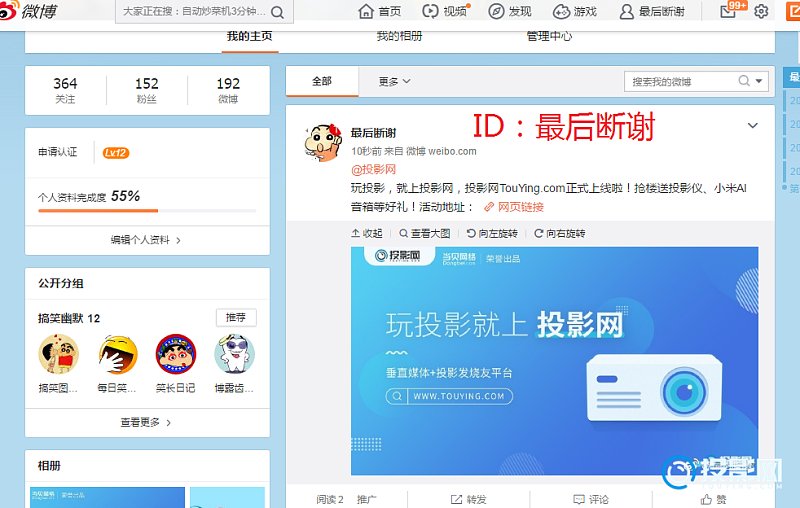Click the post author's cartoon avatar
The image size is (800, 508).
[x=323, y=142]
